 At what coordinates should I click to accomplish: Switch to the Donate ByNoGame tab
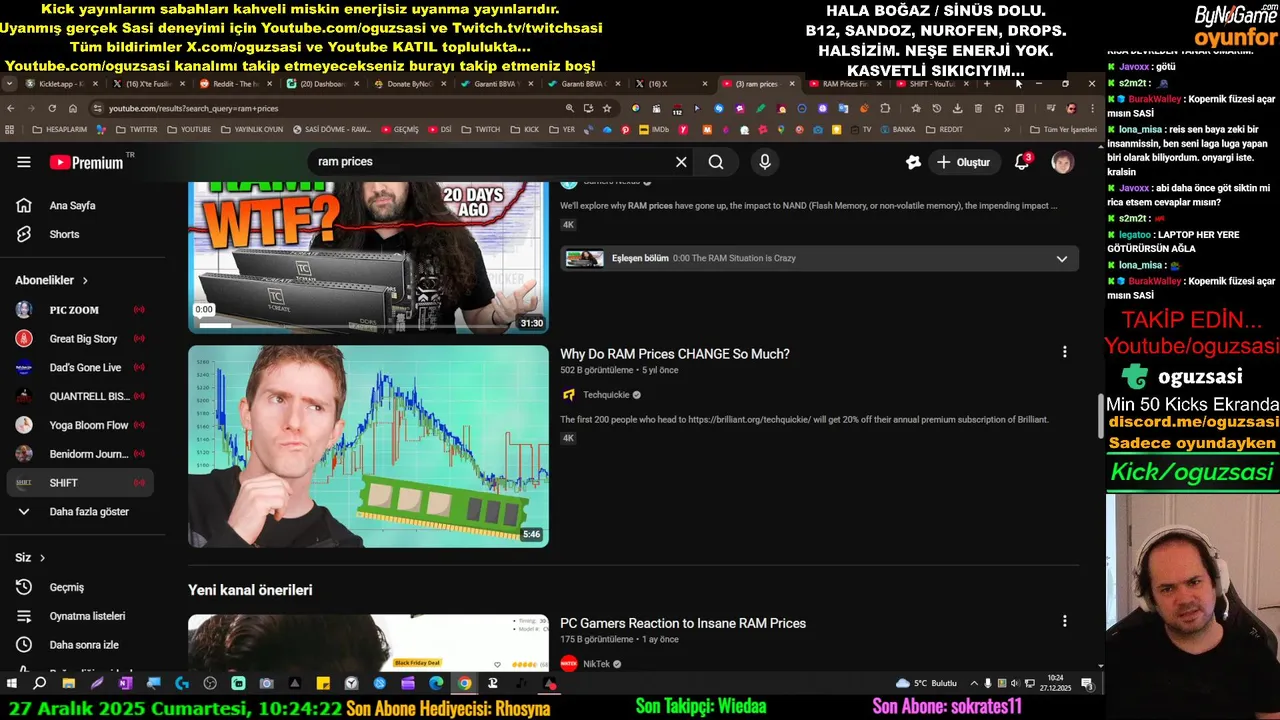click(x=408, y=84)
